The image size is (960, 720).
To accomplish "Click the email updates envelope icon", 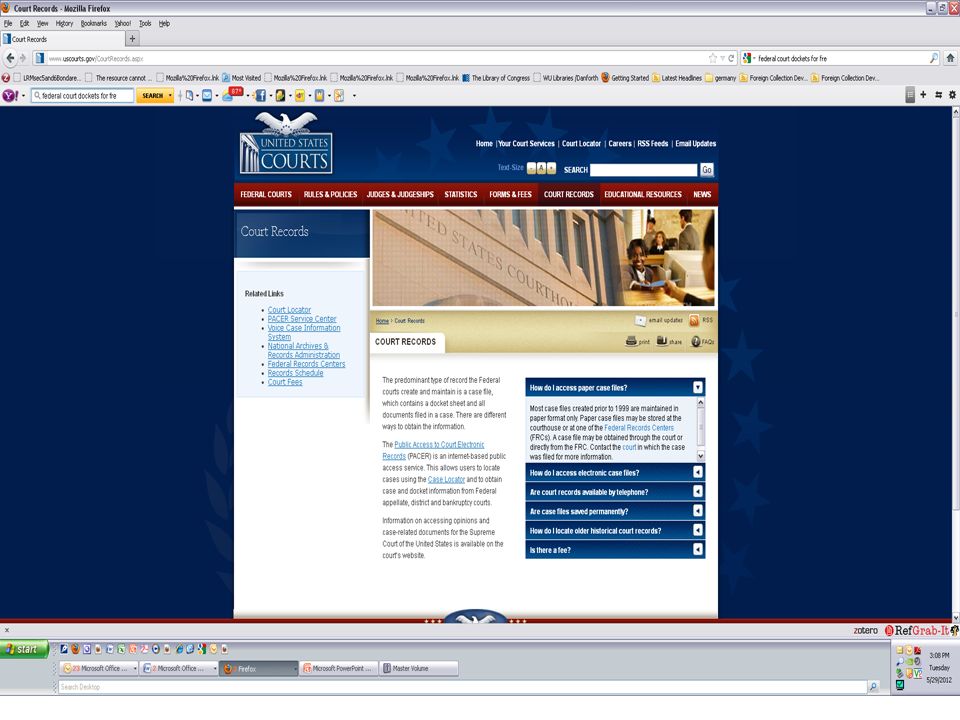I will point(640,320).
